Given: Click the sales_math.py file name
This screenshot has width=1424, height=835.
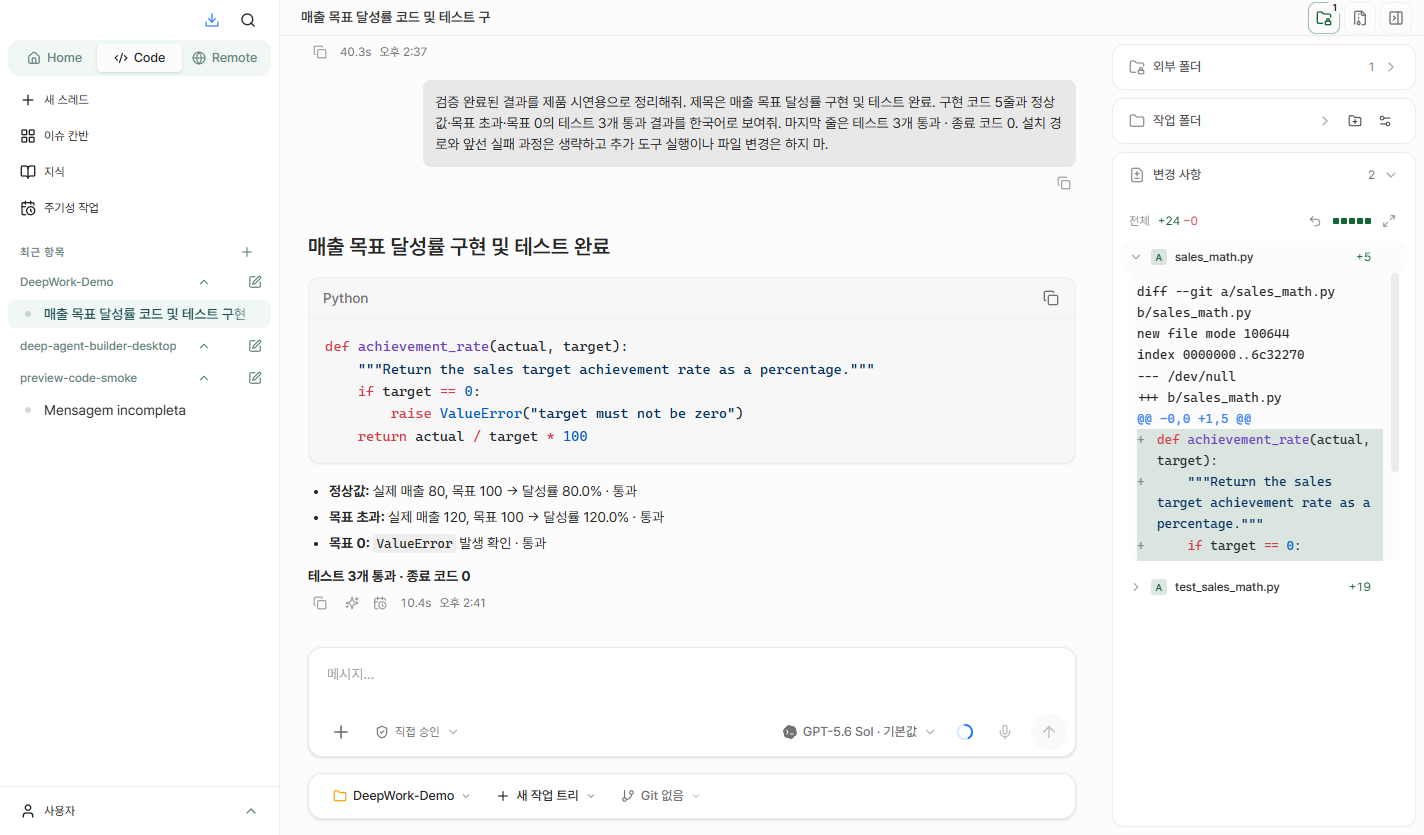Looking at the screenshot, I should click(1214, 257).
